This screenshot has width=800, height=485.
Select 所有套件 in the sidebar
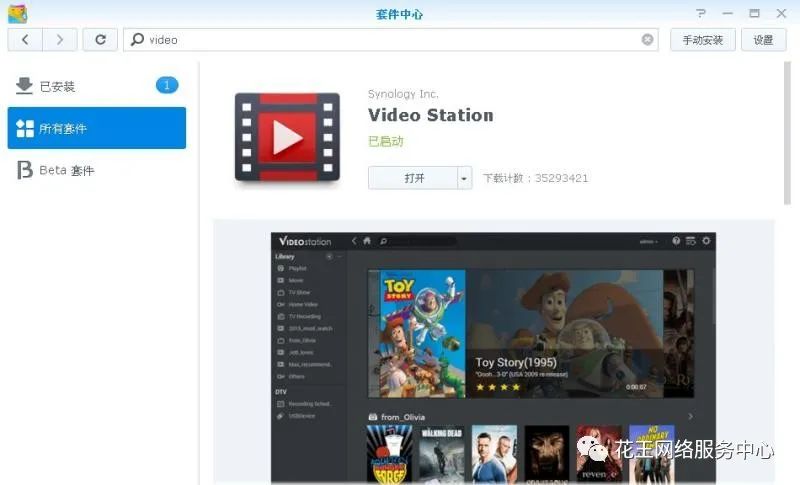tap(96, 128)
